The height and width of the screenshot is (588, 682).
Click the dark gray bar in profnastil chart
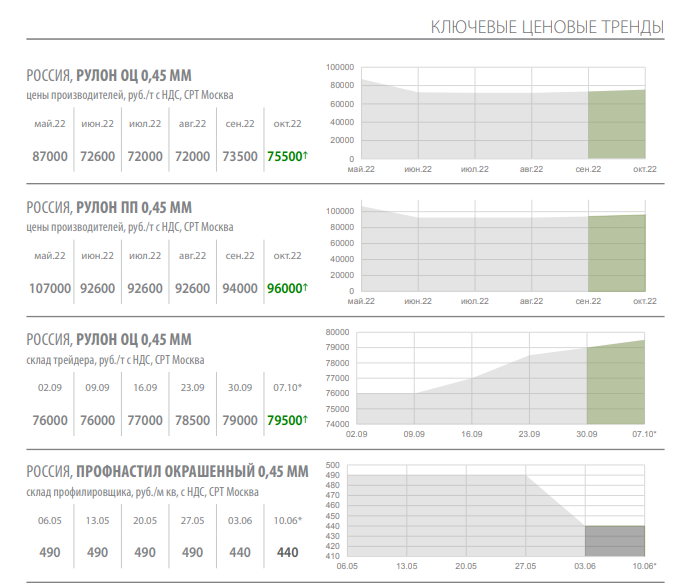(x=615, y=541)
